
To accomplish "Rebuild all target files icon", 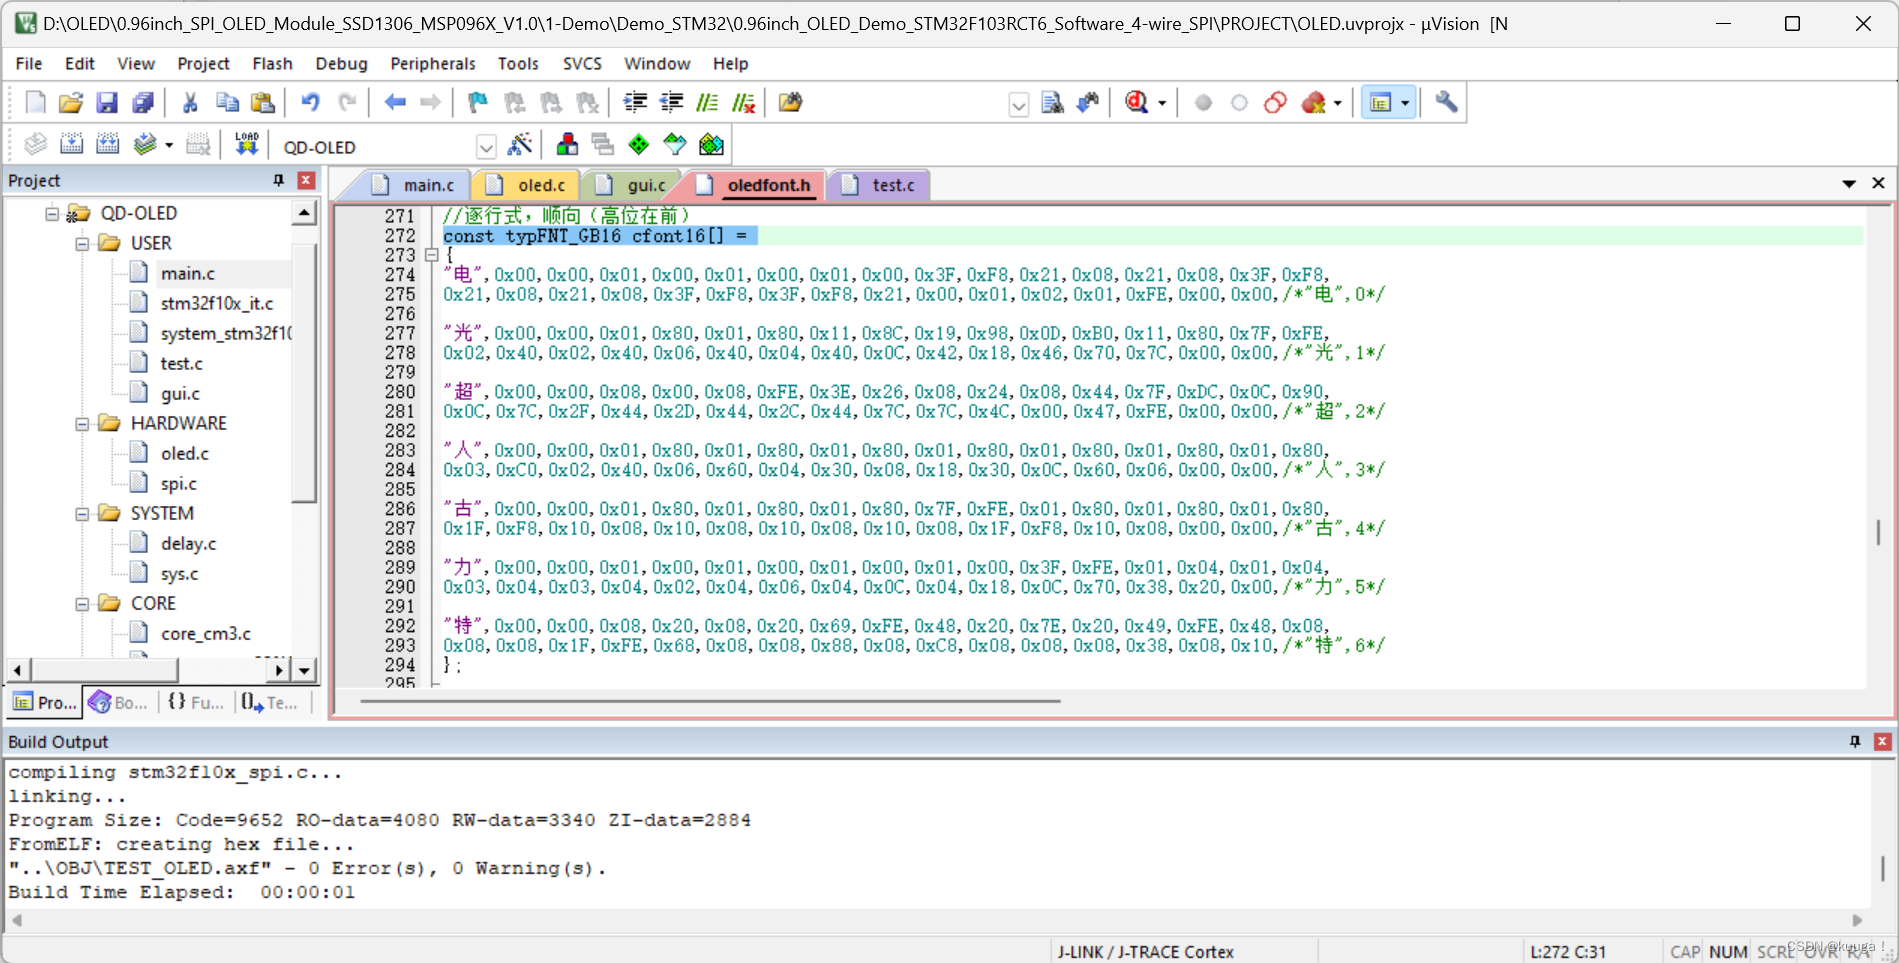I will pos(107,145).
